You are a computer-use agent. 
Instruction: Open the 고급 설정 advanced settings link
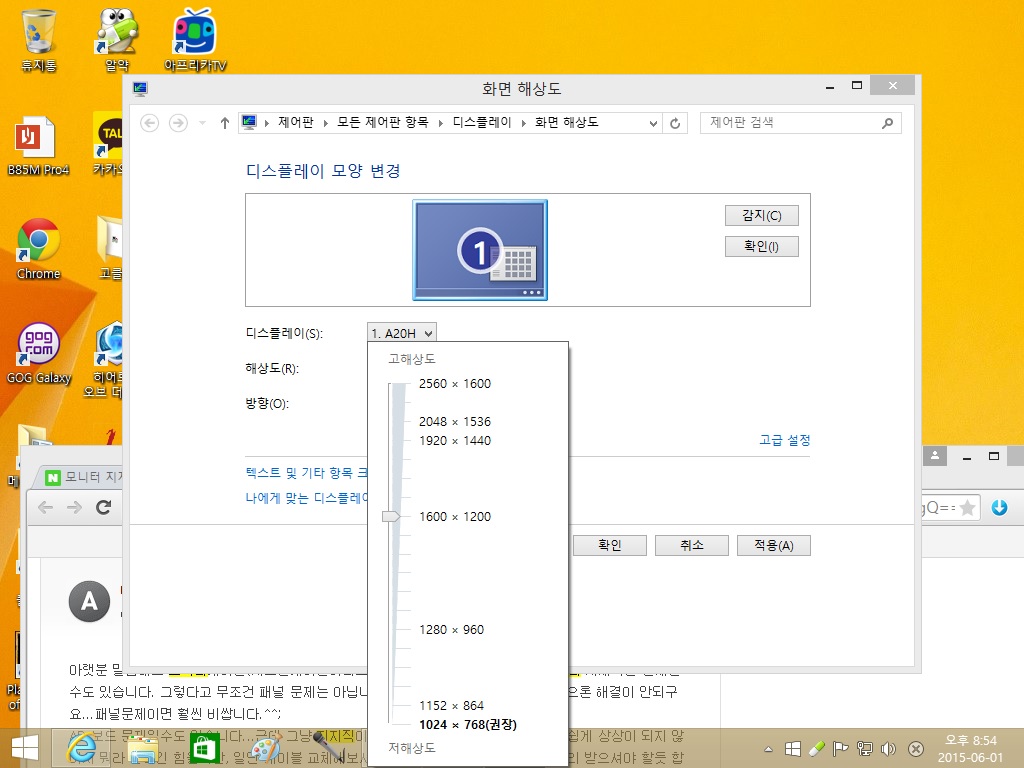[784, 440]
